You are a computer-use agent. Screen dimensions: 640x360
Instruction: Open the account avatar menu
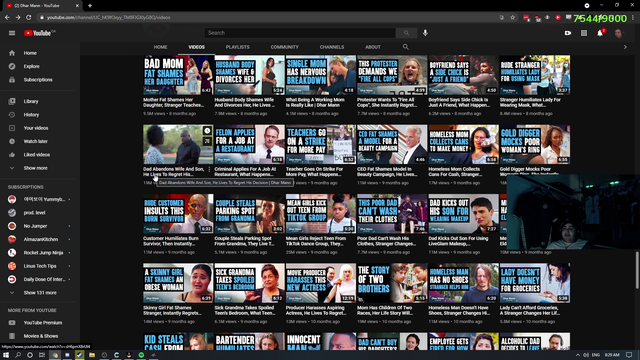[x=619, y=33]
